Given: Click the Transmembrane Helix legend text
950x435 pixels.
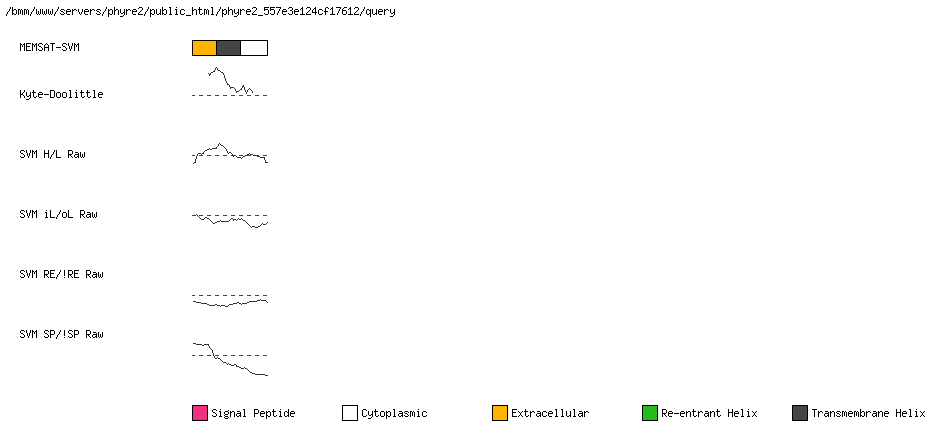Looking at the screenshot, I should coord(868,413).
